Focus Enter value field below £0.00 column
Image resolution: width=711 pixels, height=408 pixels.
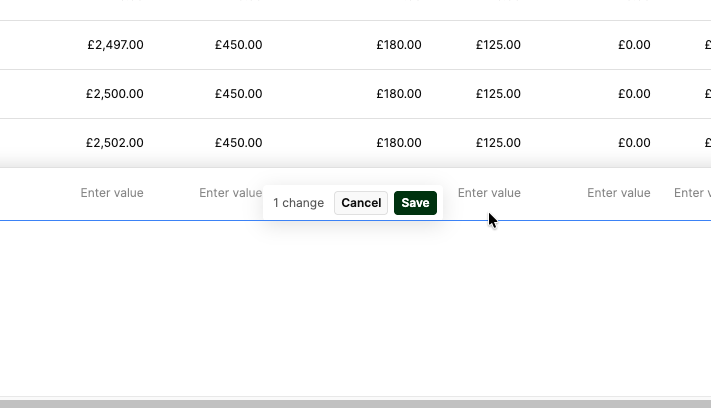click(618, 193)
